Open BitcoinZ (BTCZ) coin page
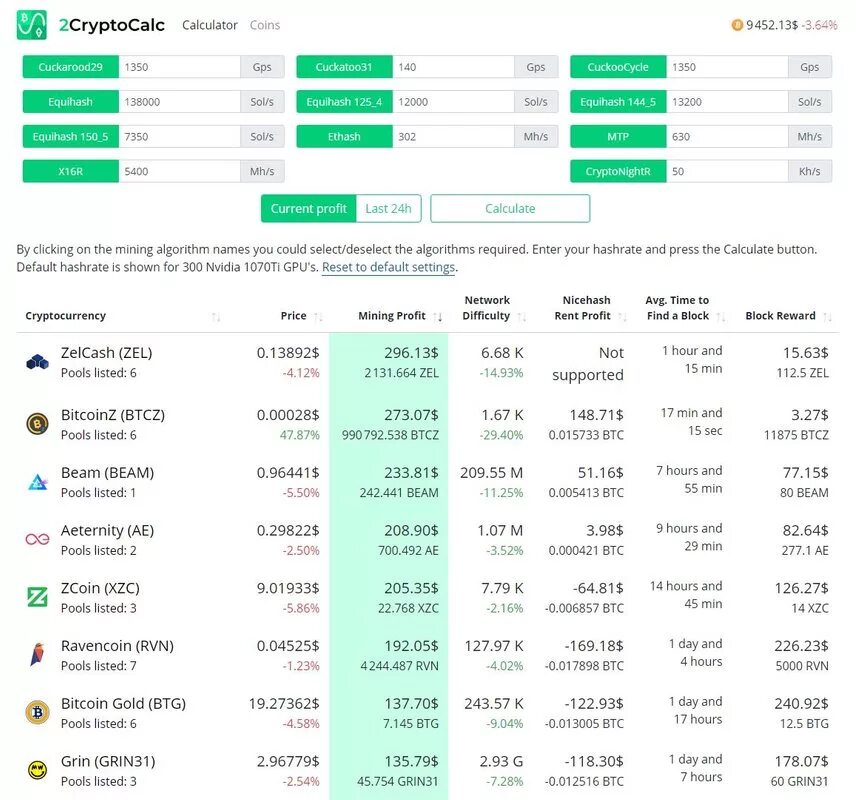Viewport: 856px width, 800px height. point(112,415)
